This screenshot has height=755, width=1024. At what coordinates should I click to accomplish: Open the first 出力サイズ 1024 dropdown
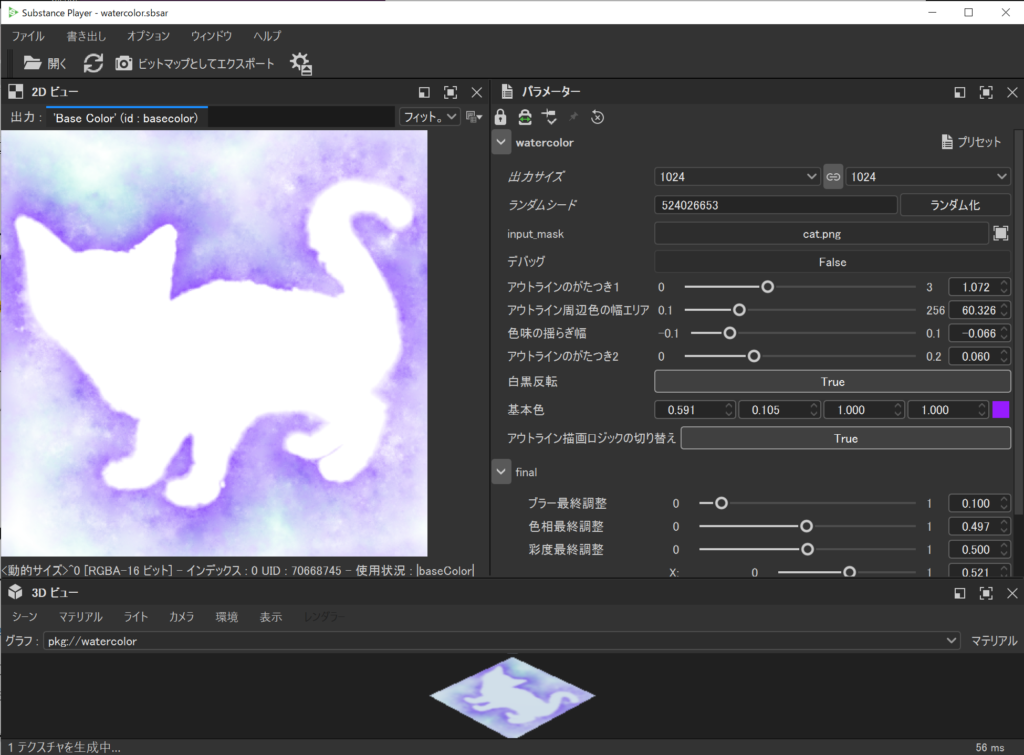click(x=737, y=176)
